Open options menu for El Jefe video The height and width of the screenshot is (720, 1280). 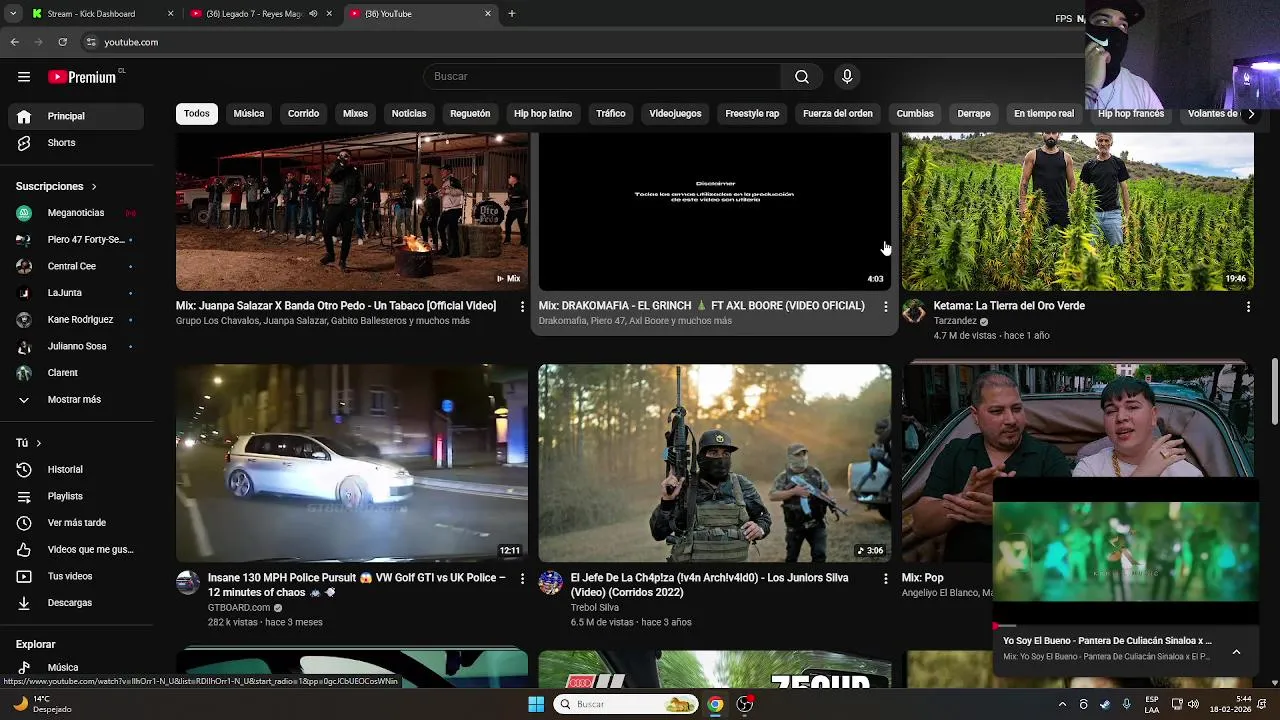(x=885, y=579)
